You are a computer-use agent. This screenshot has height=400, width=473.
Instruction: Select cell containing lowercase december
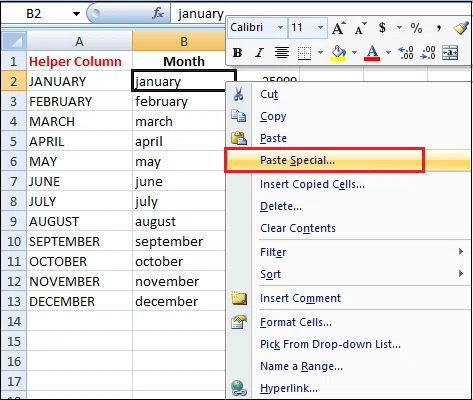coord(179,301)
